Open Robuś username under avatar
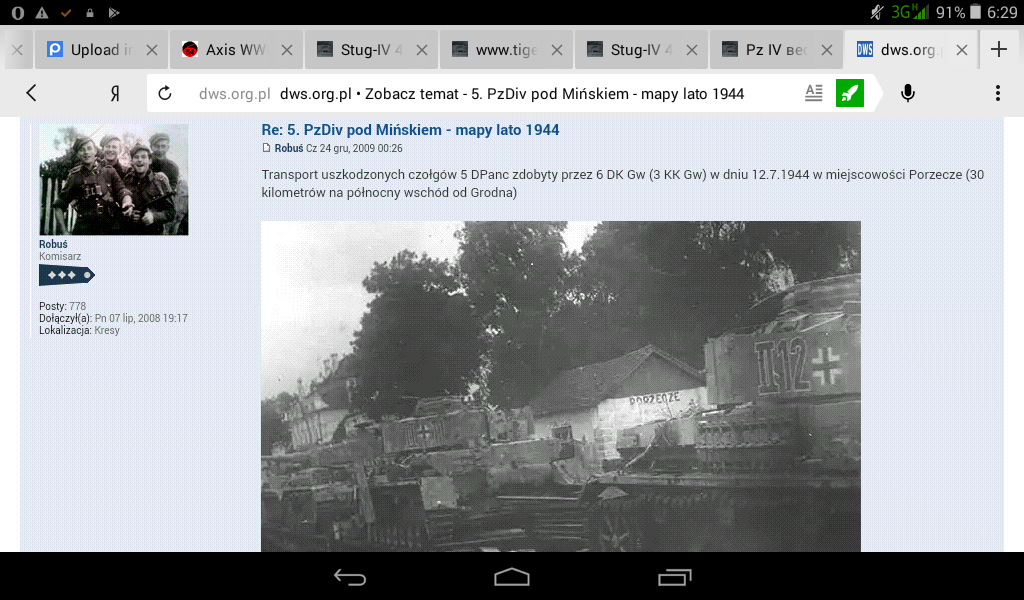This screenshot has height=600, width=1024. pyautogui.click(x=53, y=244)
